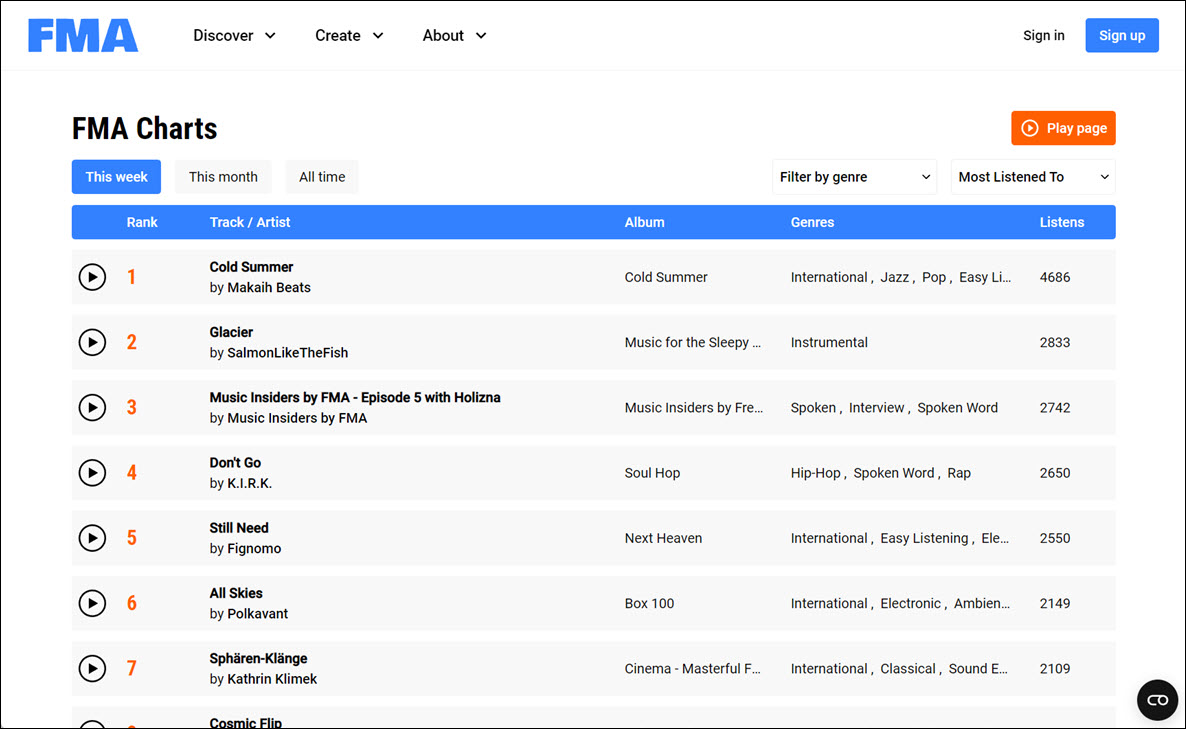
Task: Select the Instrumental genre on the Glacier row
Action: click(829, 342)
